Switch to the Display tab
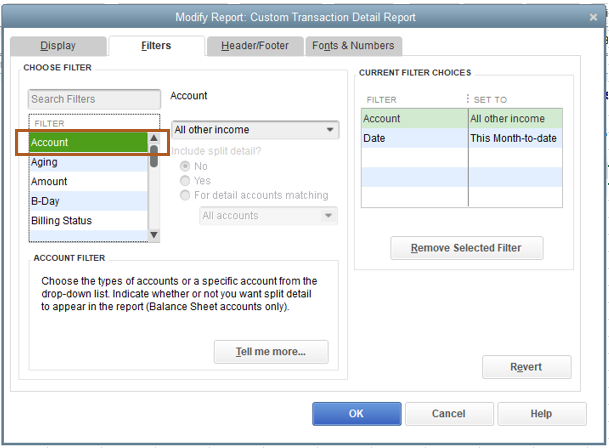609x448 pixels. coord(57,46)
